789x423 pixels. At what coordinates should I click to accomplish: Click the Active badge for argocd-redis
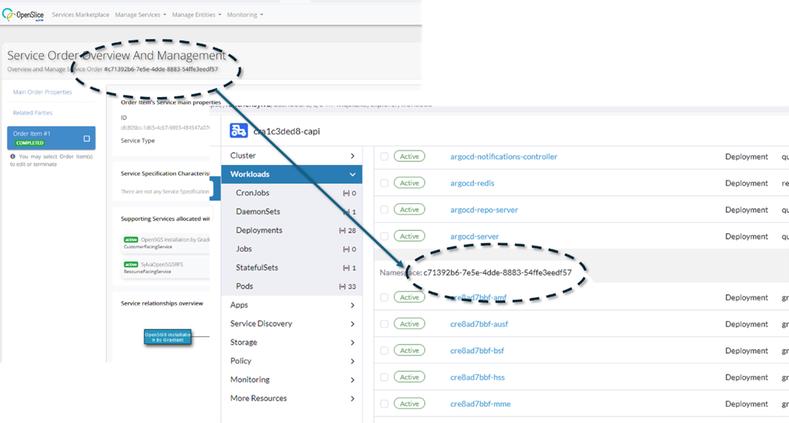point(410,183)
